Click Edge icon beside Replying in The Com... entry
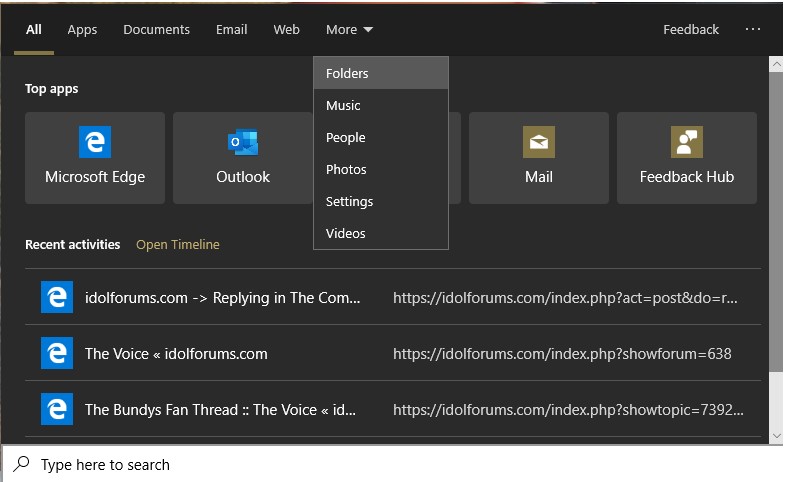785x482 pixels. pyautogui.click(x=57, y=297)
